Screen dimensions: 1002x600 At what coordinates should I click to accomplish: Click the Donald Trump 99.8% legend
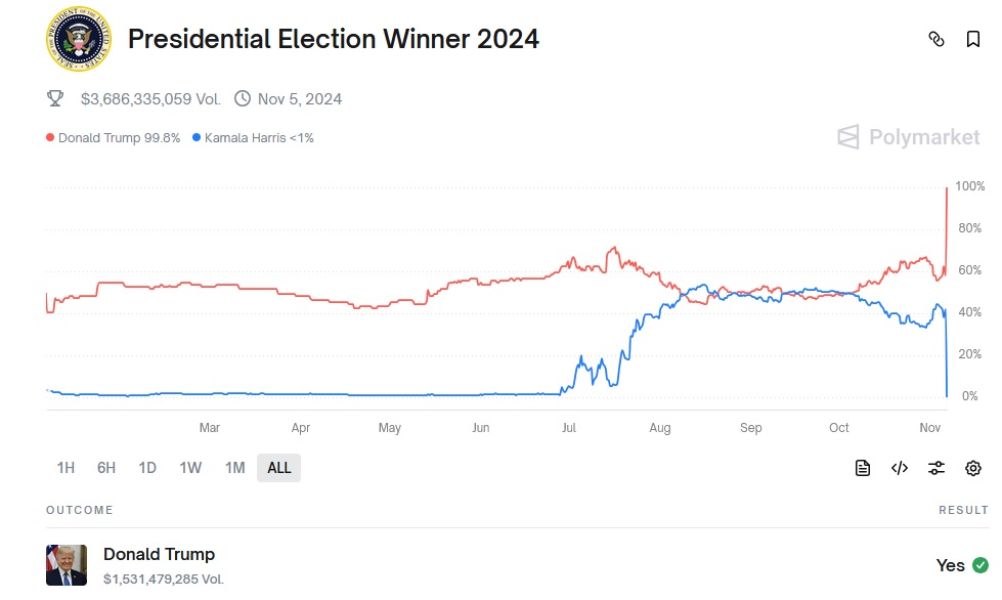113,138
